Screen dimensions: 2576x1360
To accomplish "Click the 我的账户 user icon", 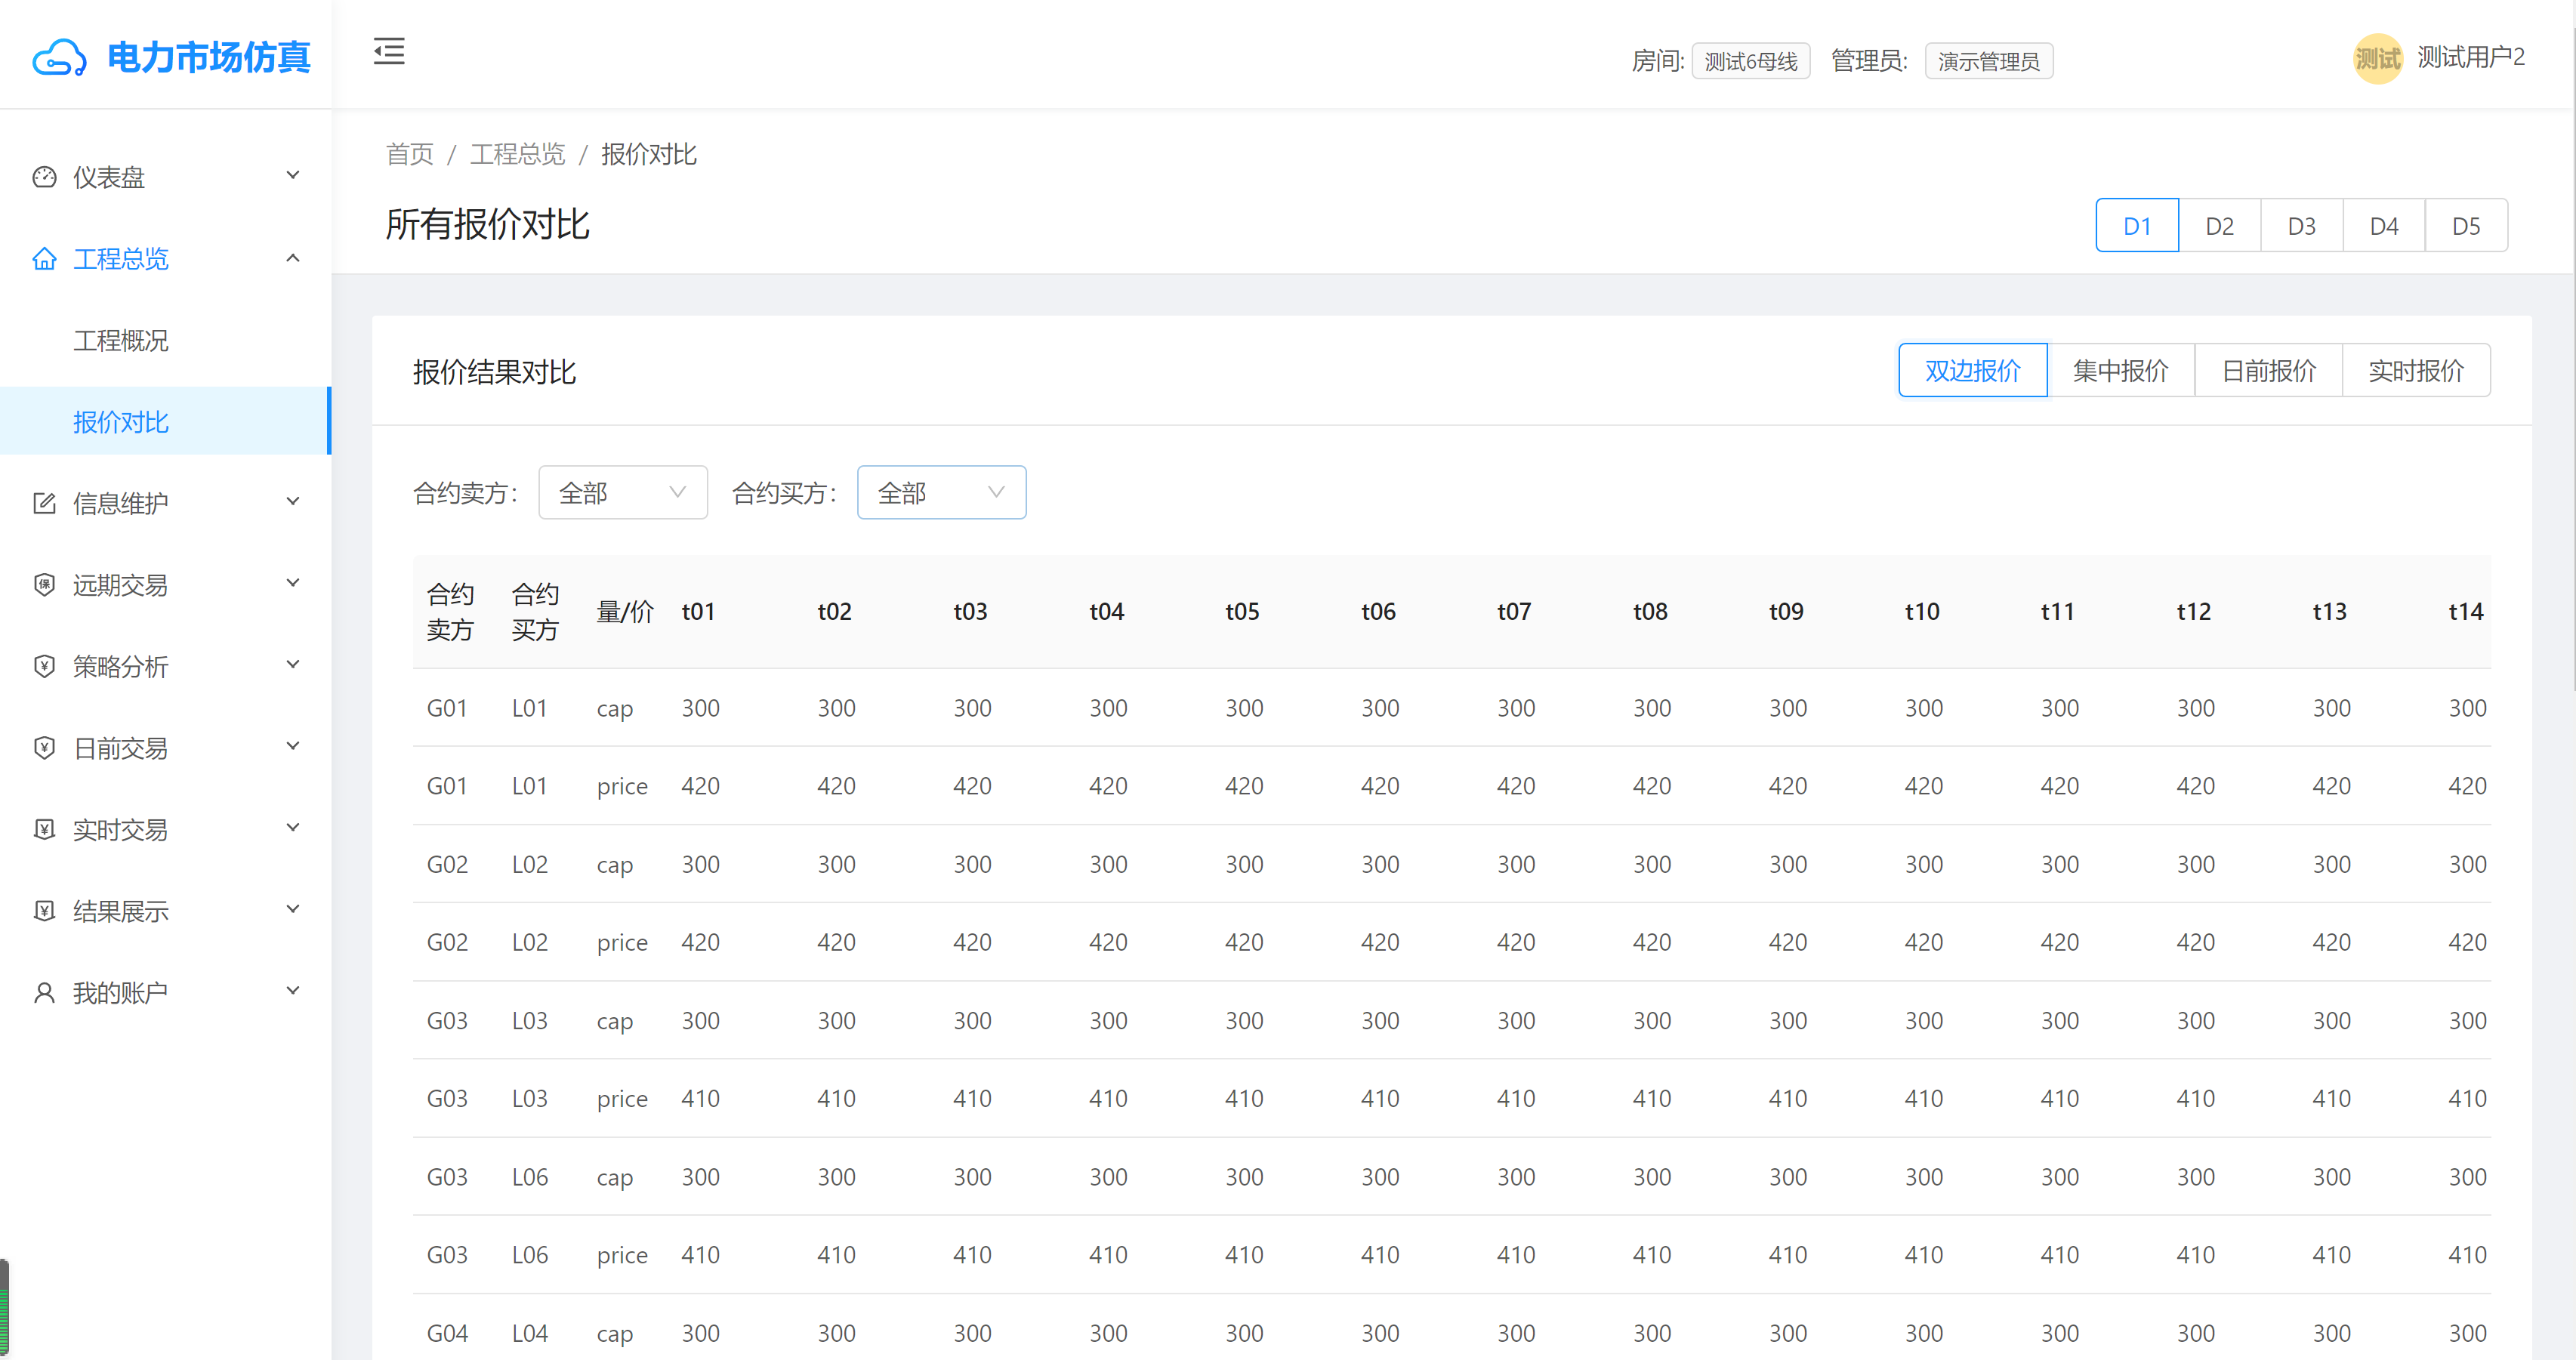I will (44, 993).
